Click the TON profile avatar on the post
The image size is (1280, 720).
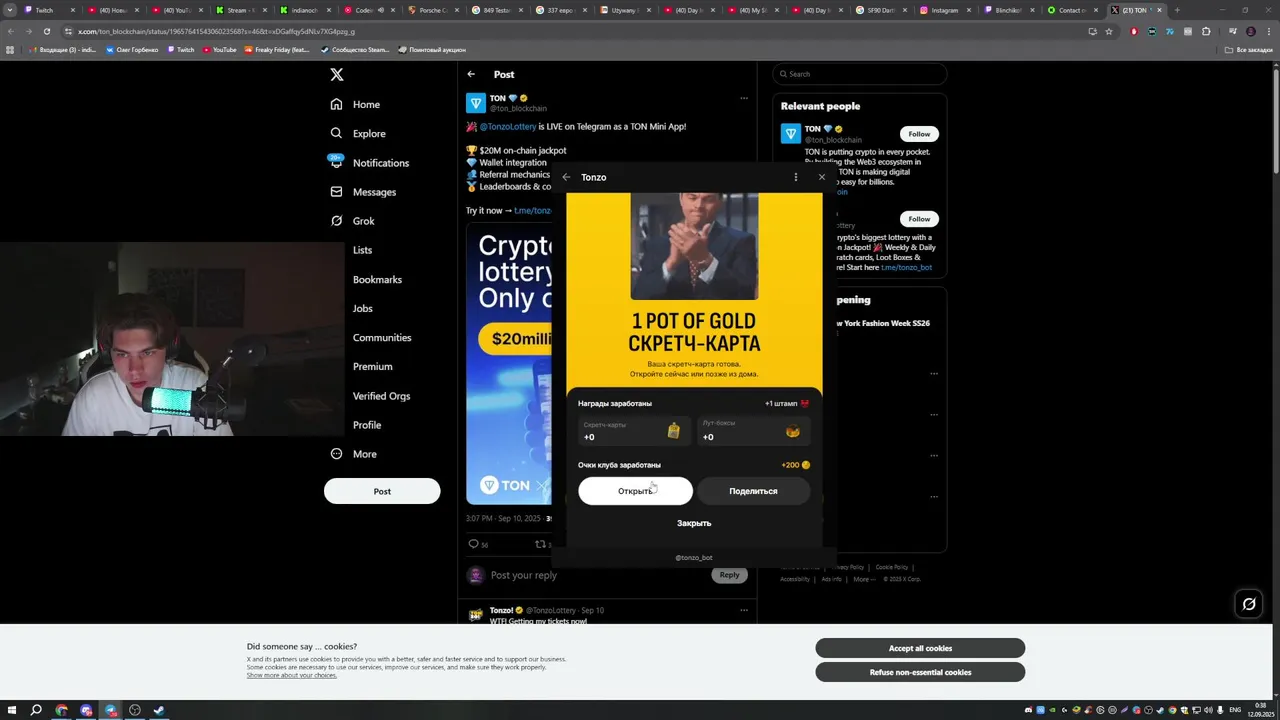pyautogui.click(x=476, y=103)
